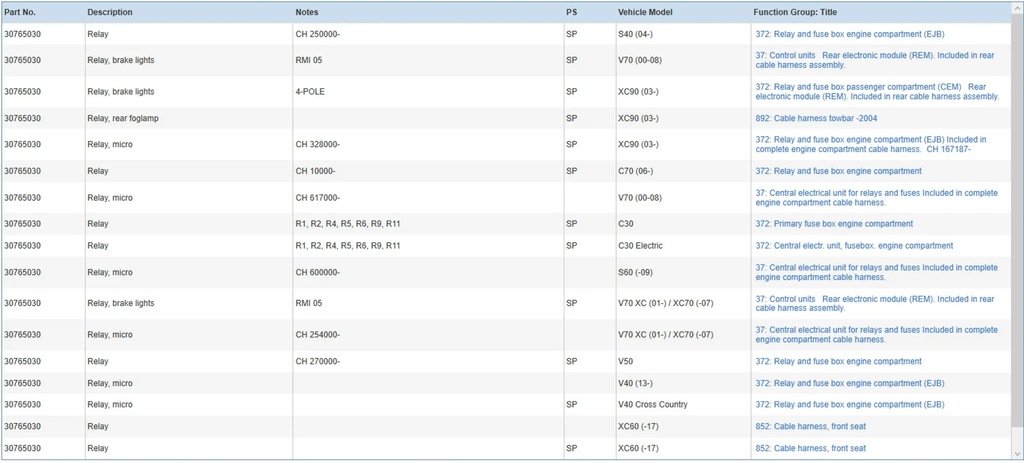Click the '4-POLE' notes cell
The image size is (1024, 463).
310,92
